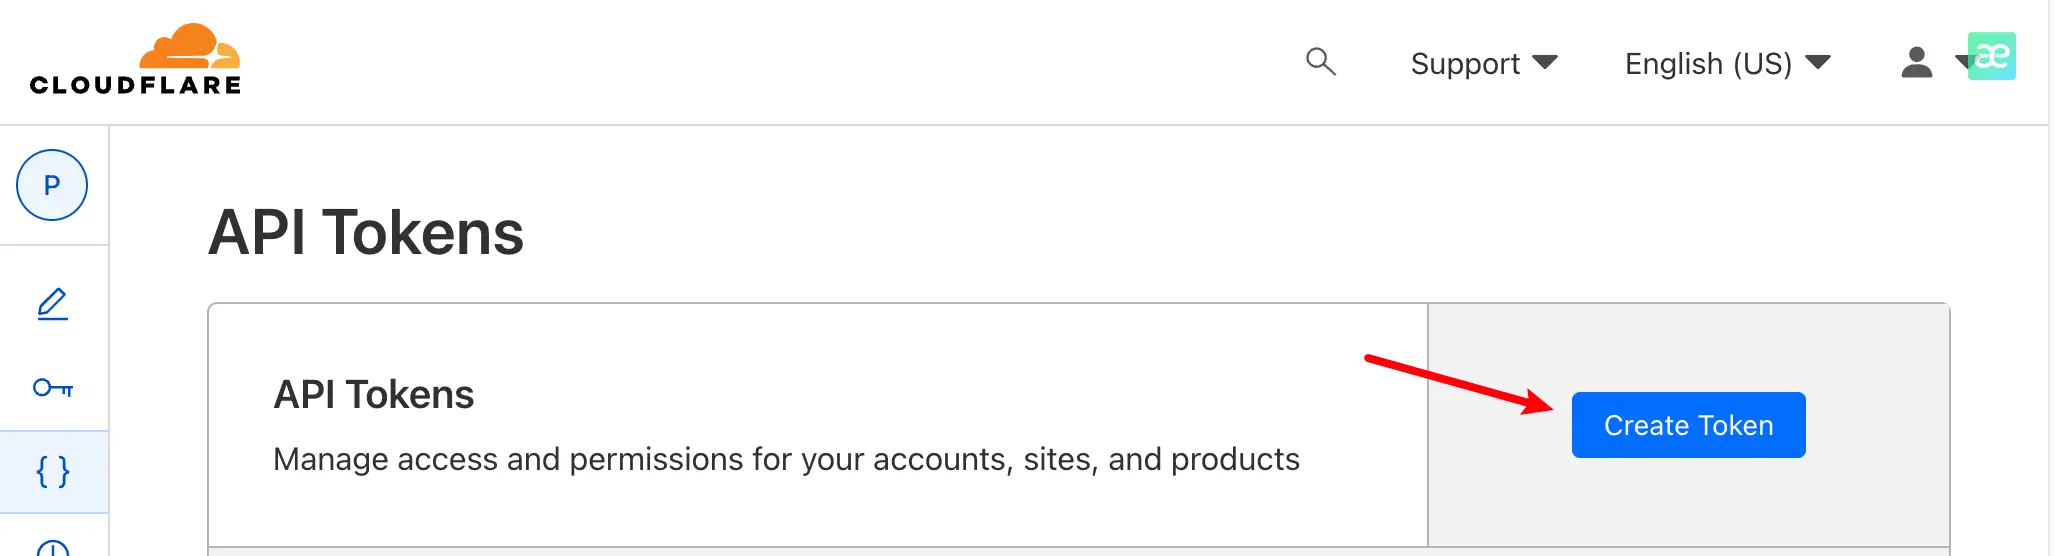Select the circled P account avatar
This screenshot has height=556, width=2054.
pyautogui.click(x=52, y=185)
